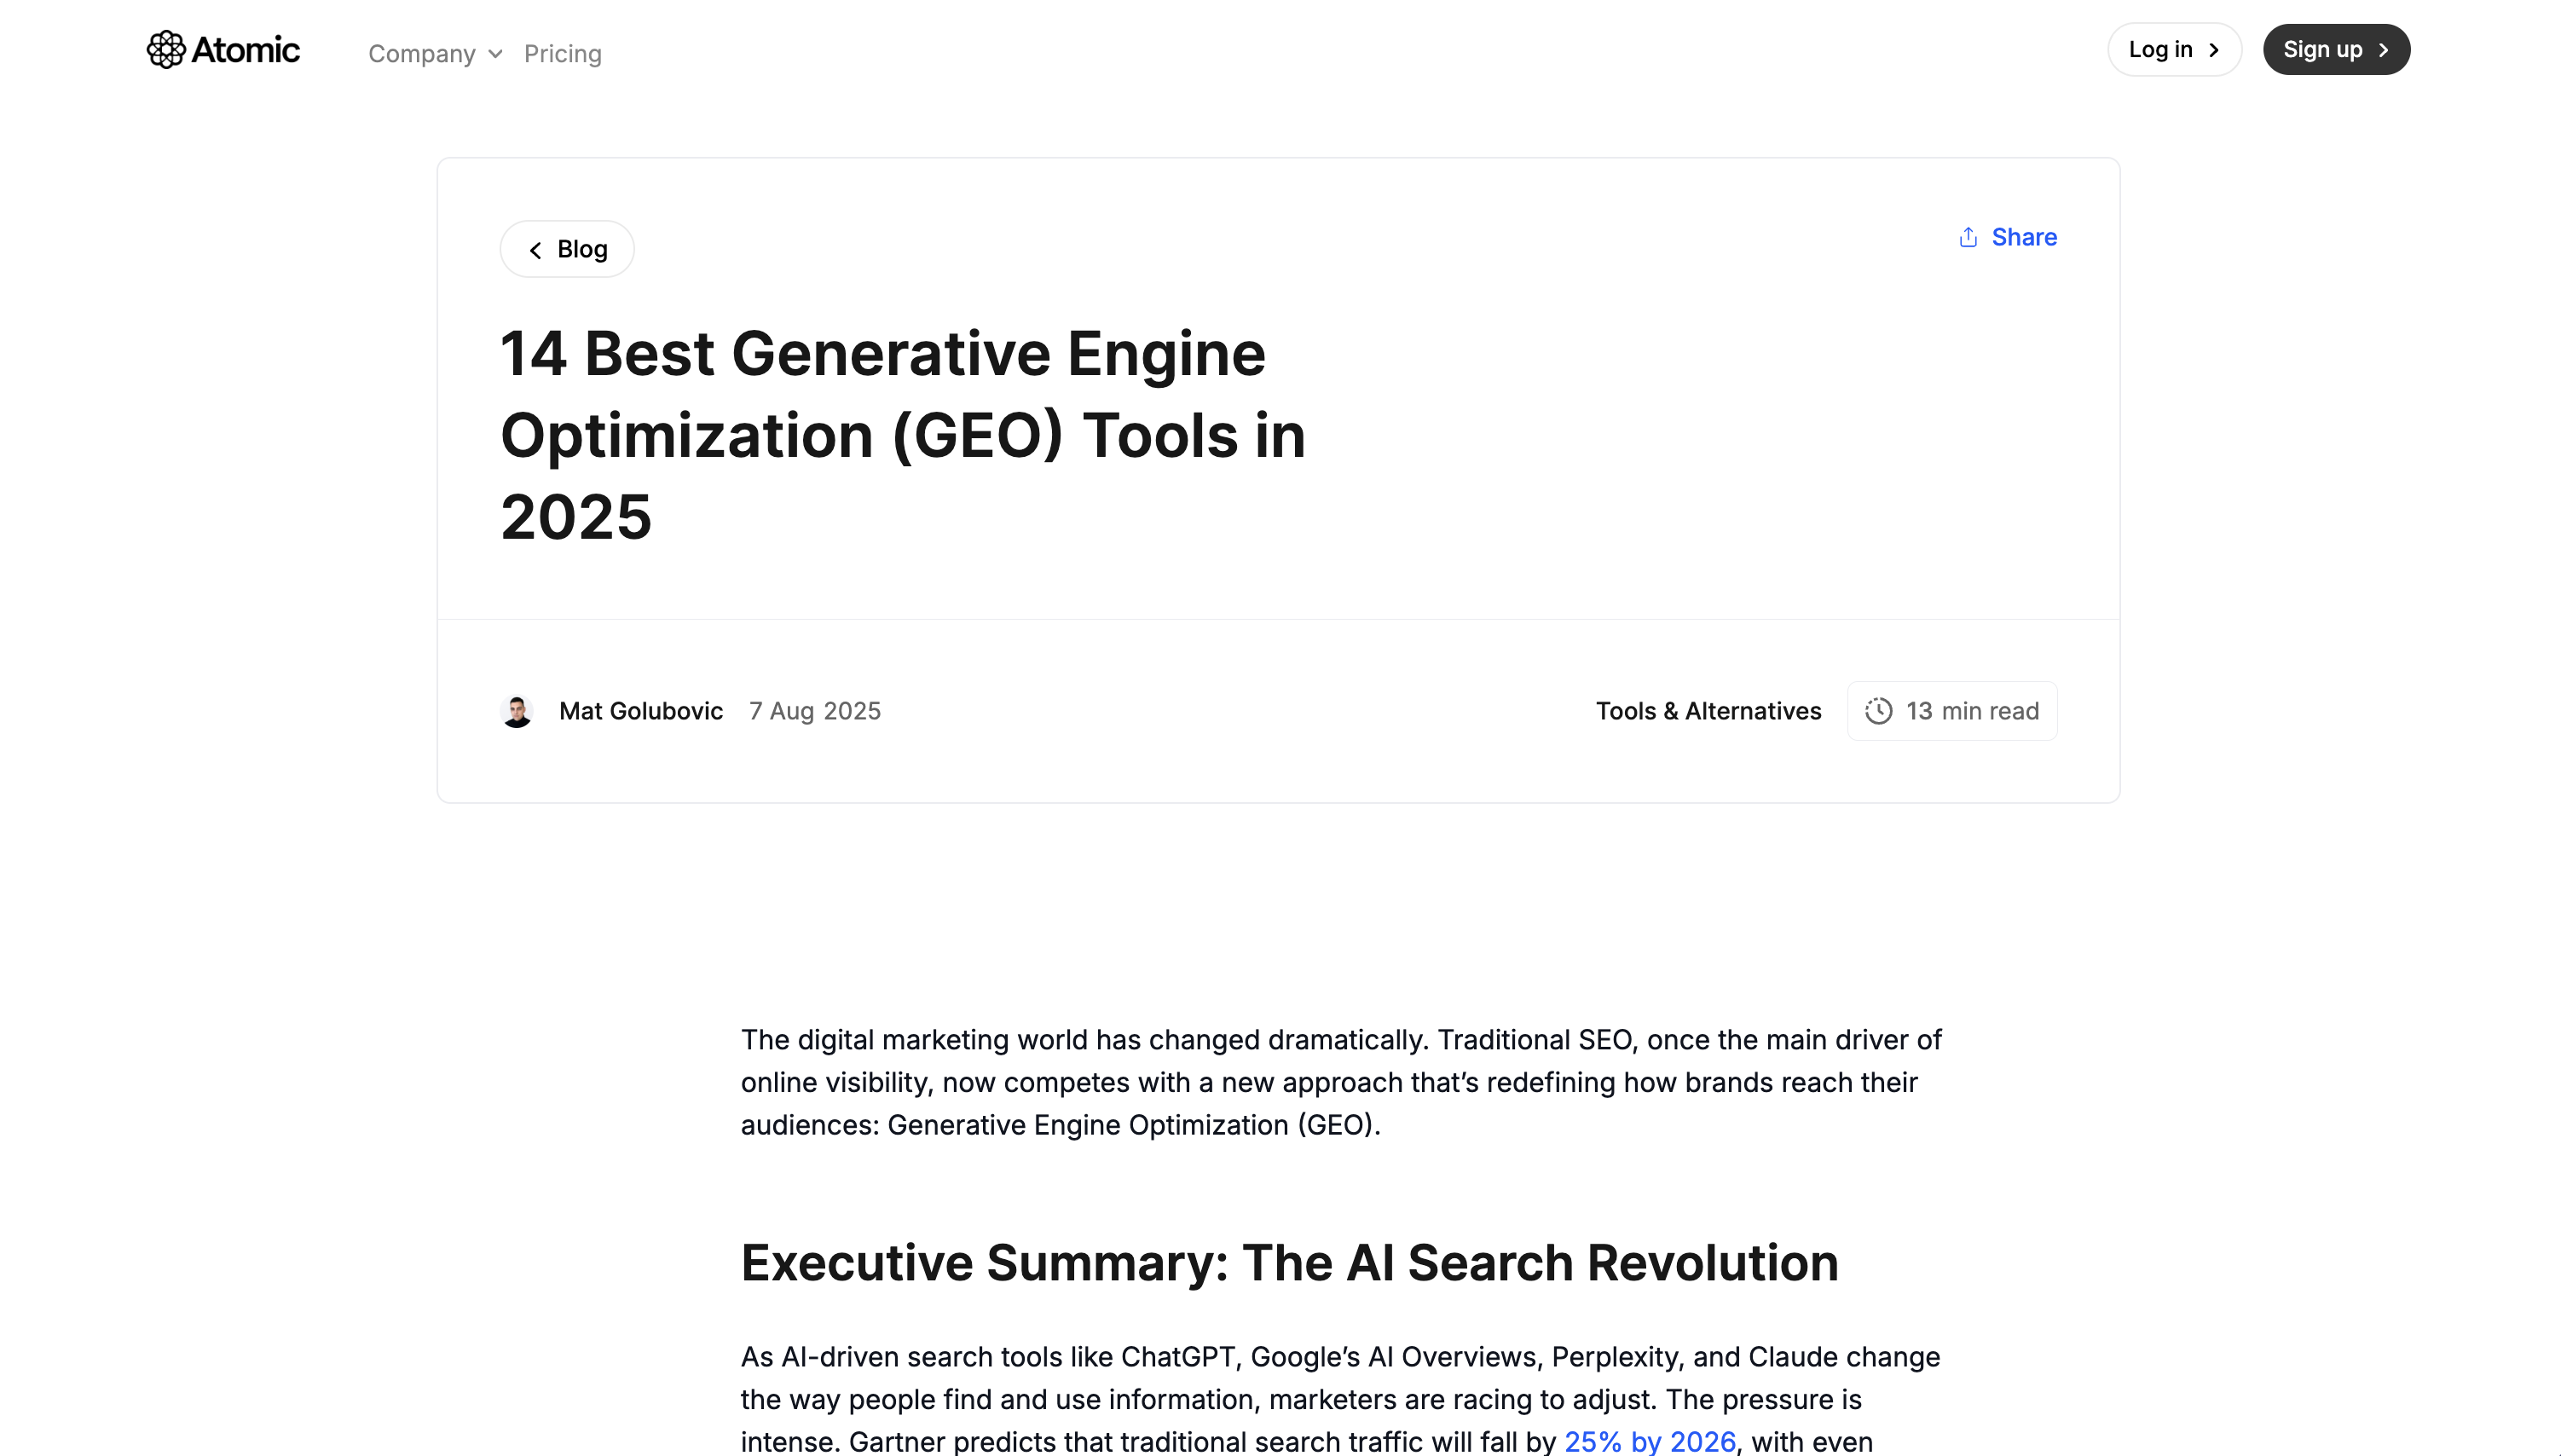Expand the Company dropdown menu

click(421, 54)
